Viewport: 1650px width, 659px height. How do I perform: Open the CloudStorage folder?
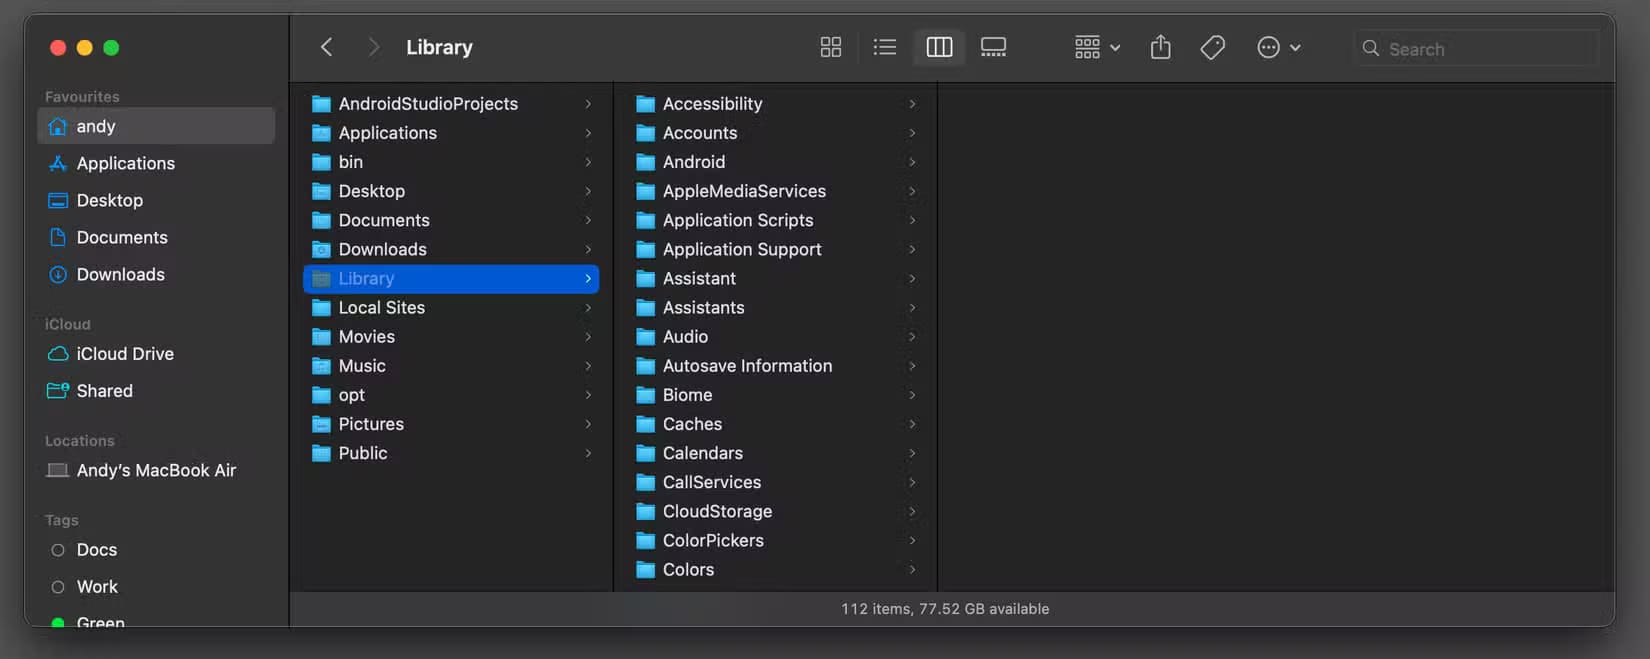(x=776, y=511)
